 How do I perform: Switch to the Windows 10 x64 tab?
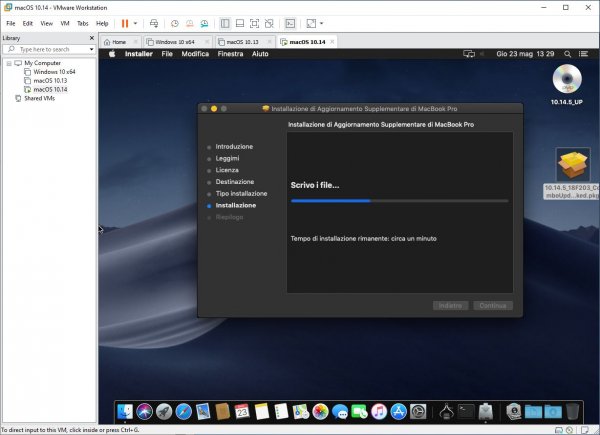pos(175,42)
